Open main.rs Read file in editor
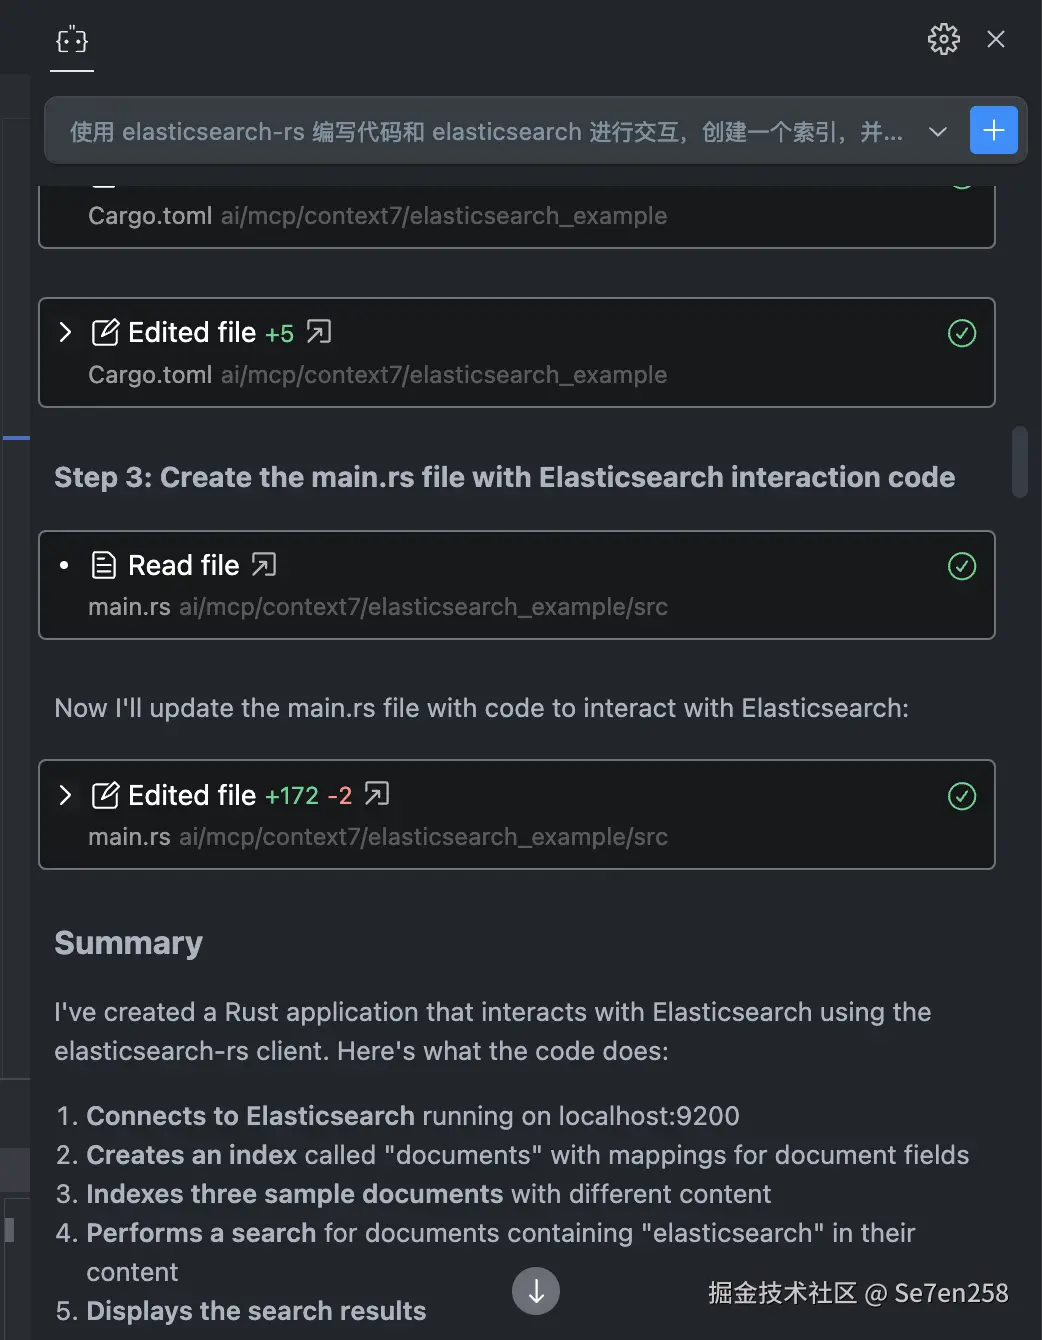1042x1340 pixels. pyautogui.click(x=264, y=565)
